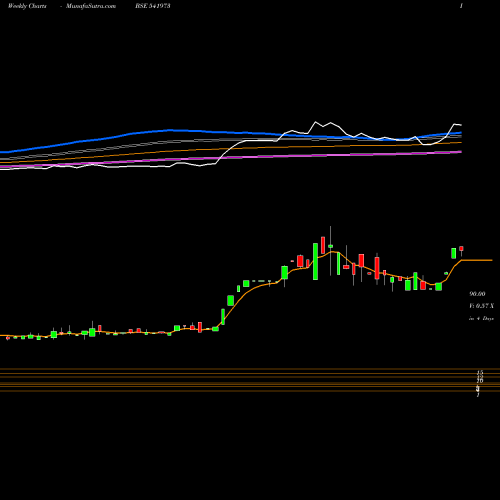This screenshot has height=500, width=500.
Task: Click the tallest green candlestick at the peak
Action: click(x=315, y=261)
